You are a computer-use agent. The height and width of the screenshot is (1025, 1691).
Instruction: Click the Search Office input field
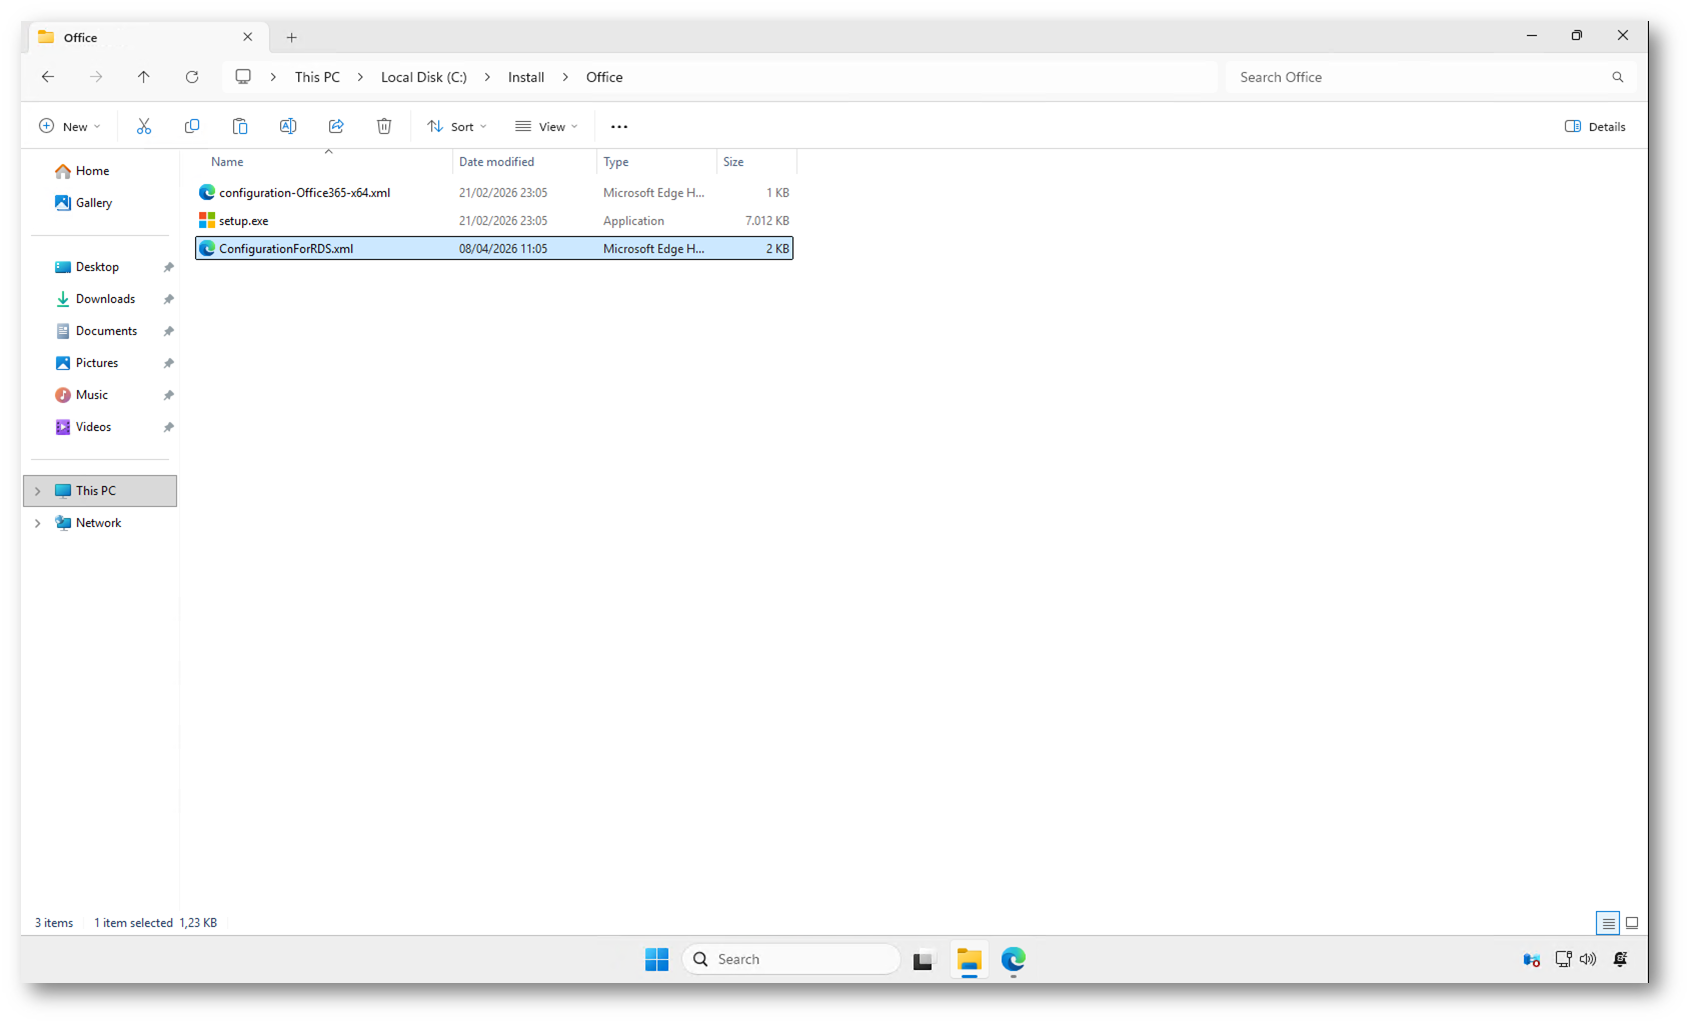coord(1420,77)
